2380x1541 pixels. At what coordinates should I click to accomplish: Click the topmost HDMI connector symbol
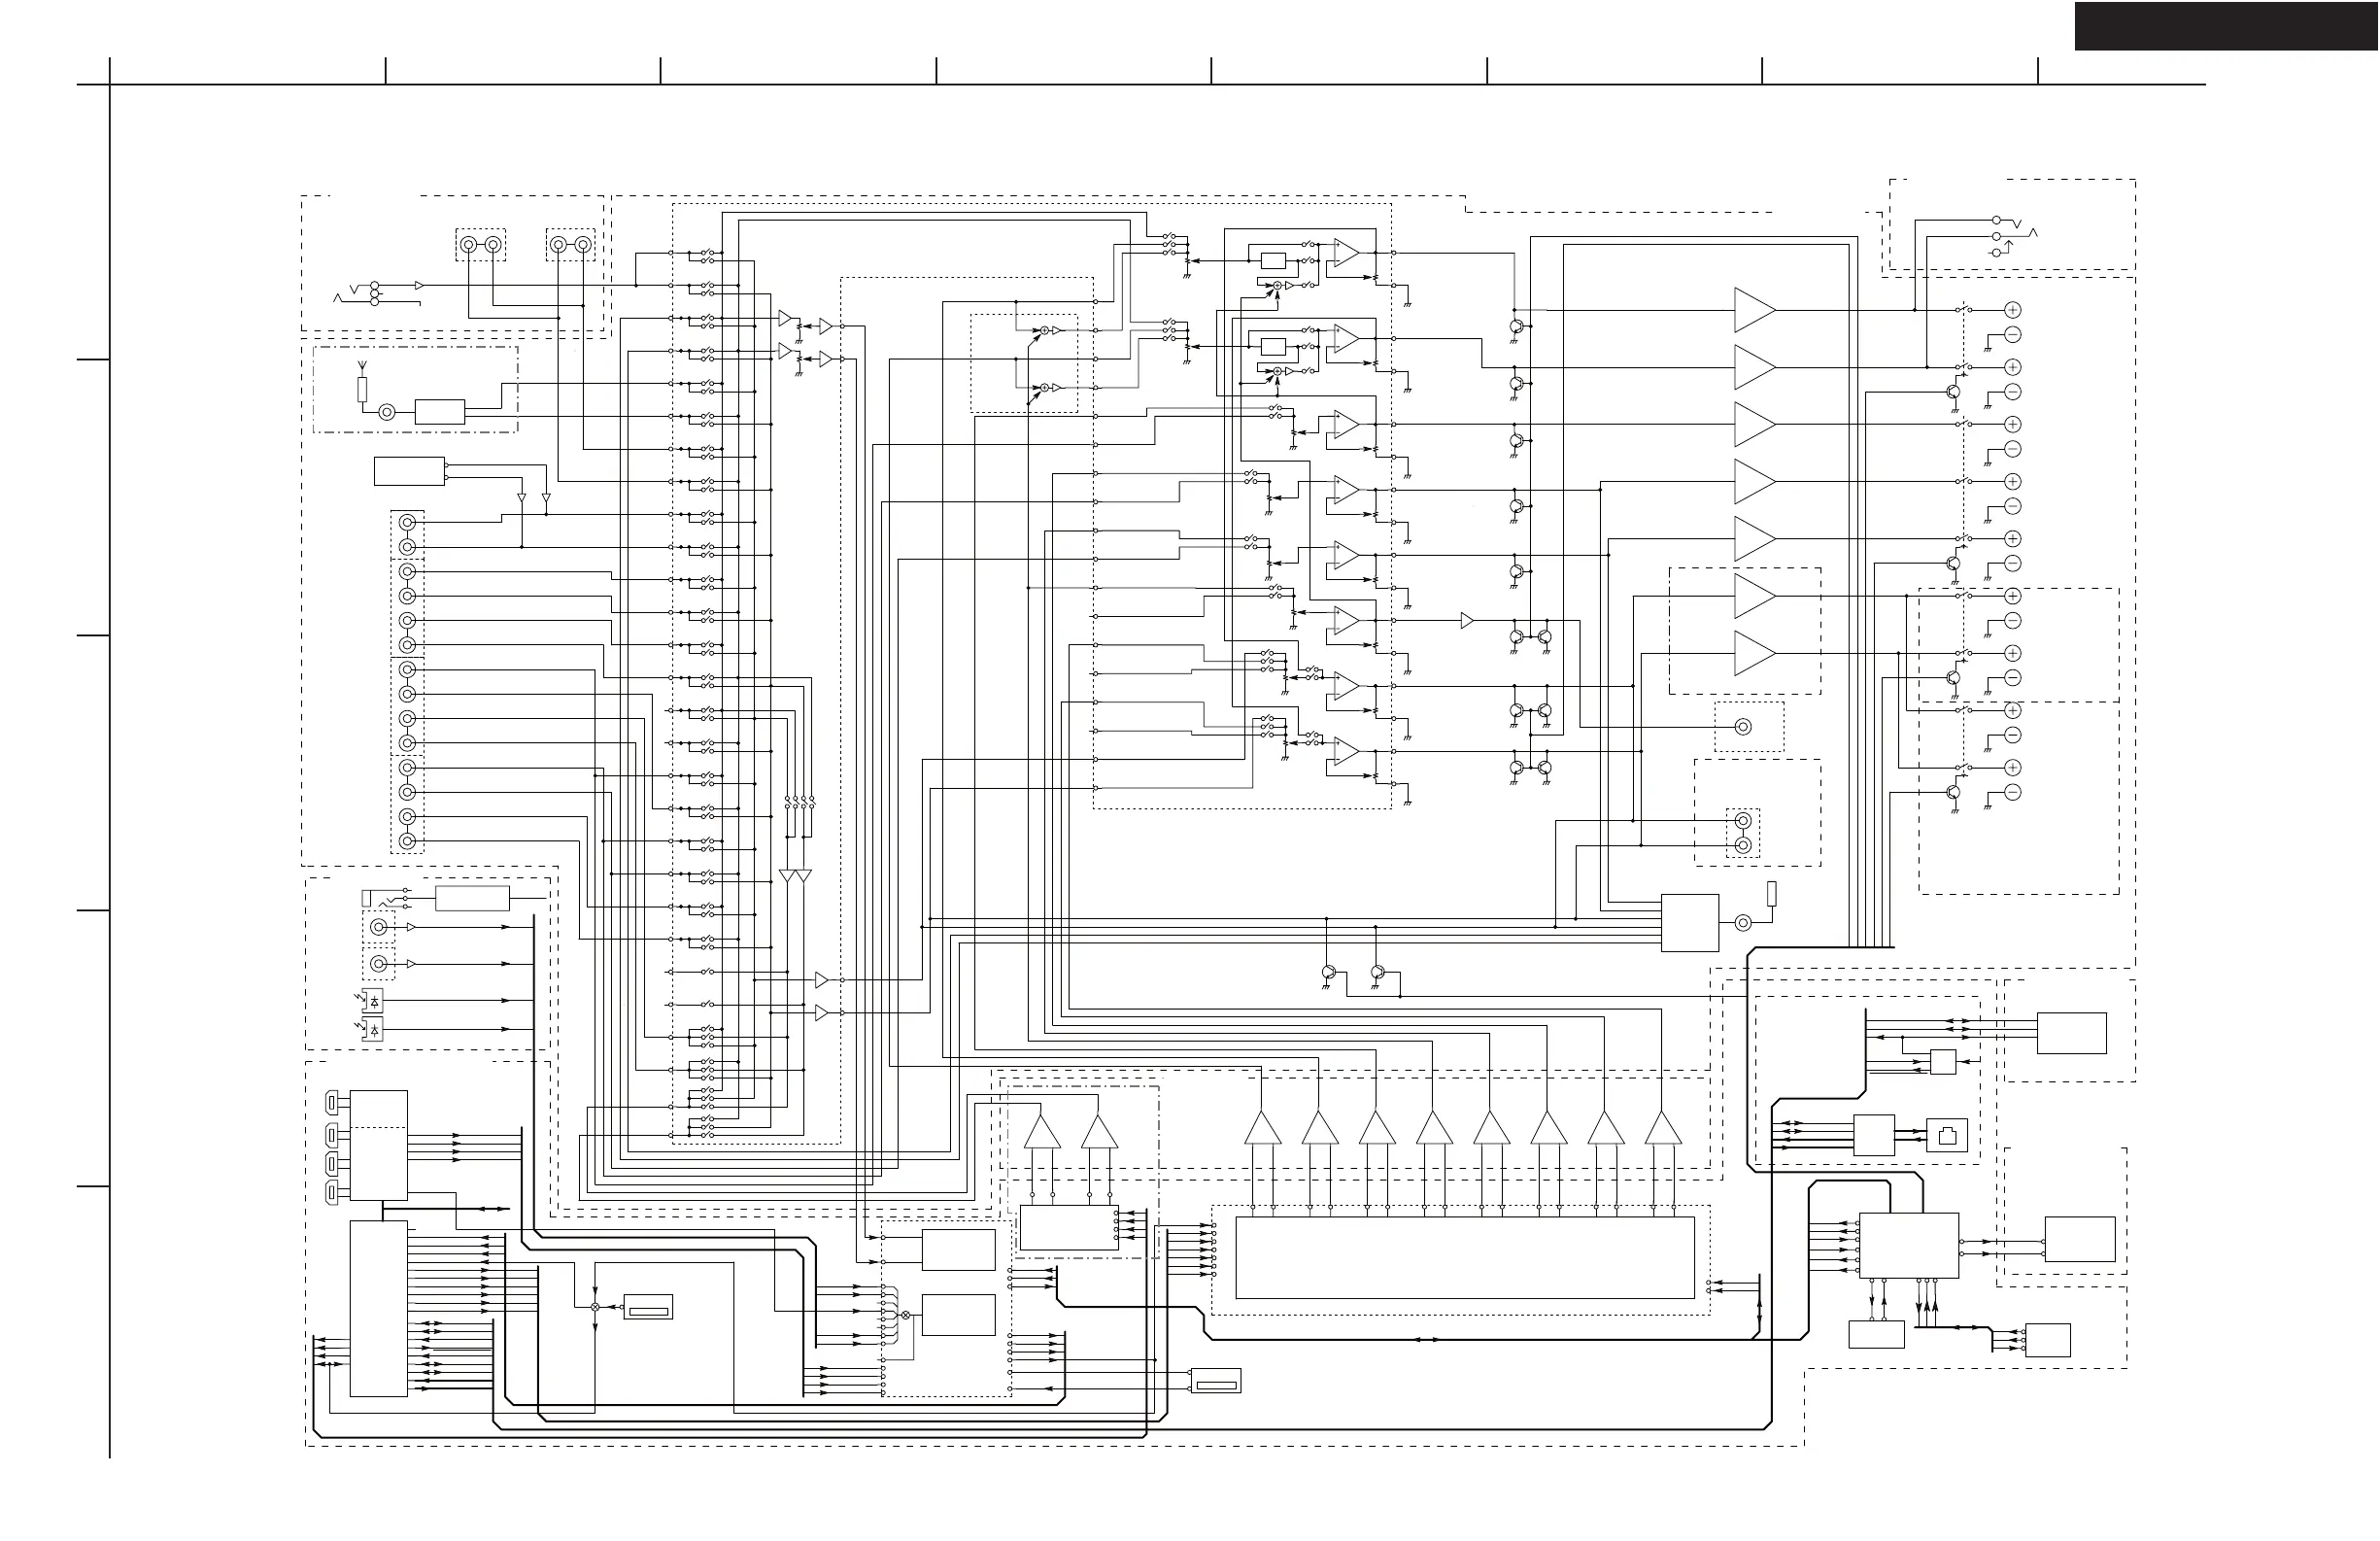[x=332, y=1103]
